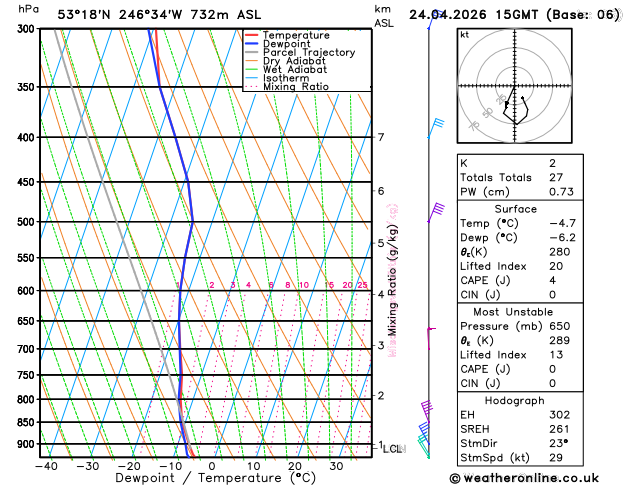Click the EH value 302
Screen dimensions: 629x486
[x=560, y=415]
